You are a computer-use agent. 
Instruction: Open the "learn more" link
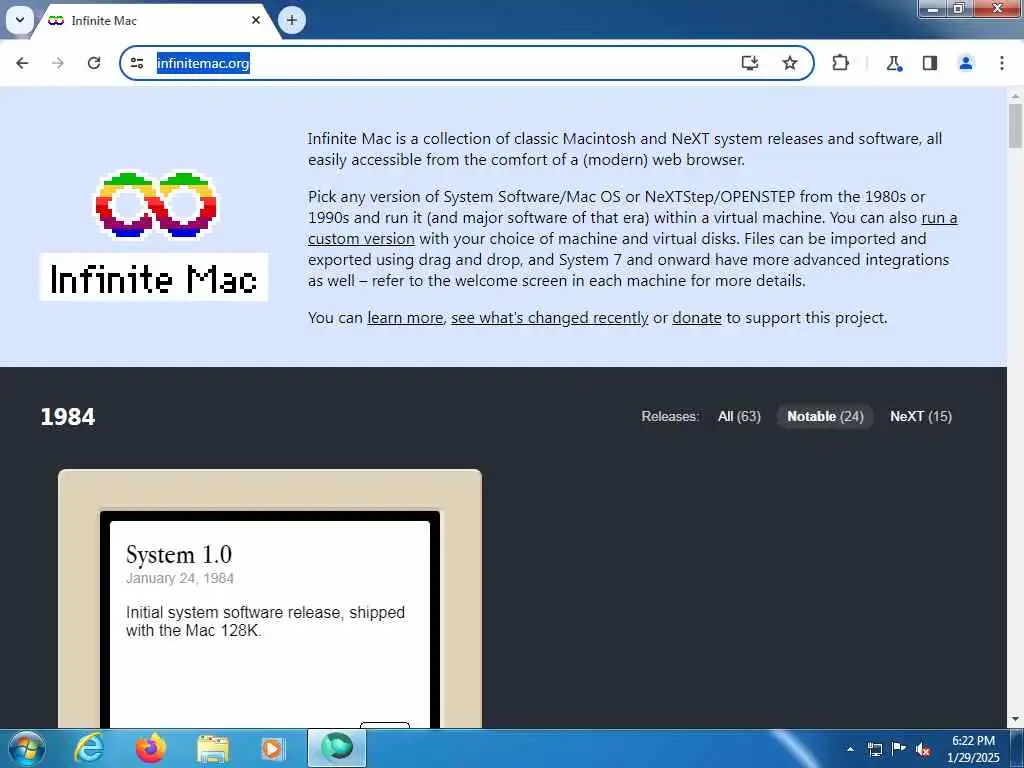tap(405, 318)
